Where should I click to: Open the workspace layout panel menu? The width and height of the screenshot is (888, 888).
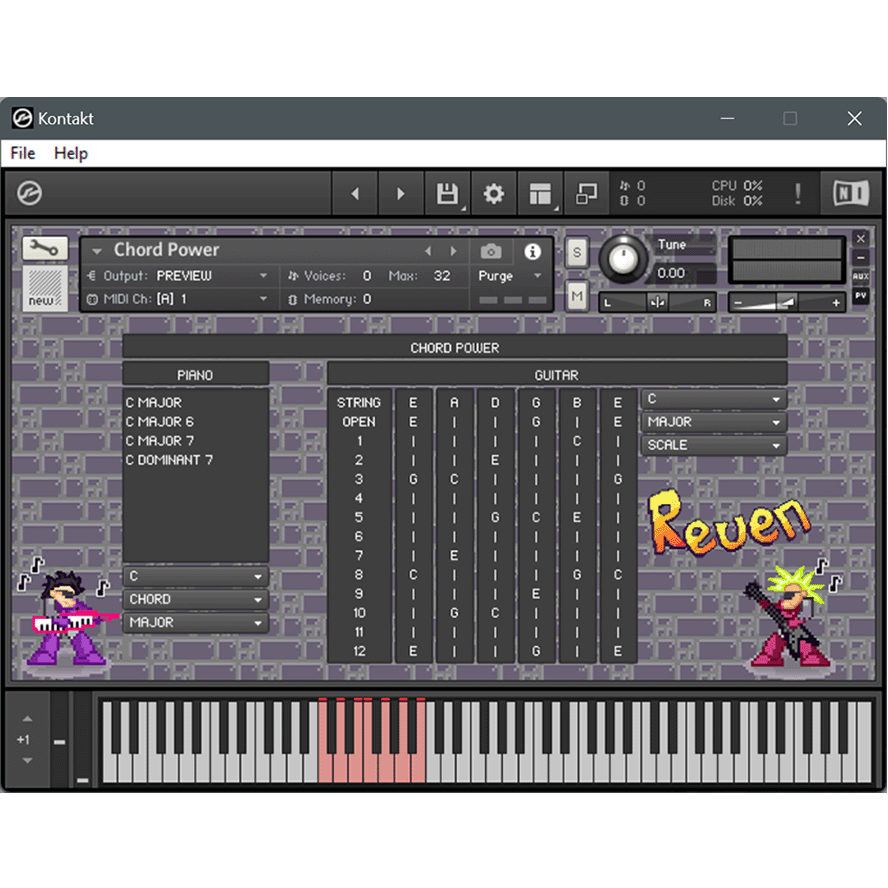540,194
